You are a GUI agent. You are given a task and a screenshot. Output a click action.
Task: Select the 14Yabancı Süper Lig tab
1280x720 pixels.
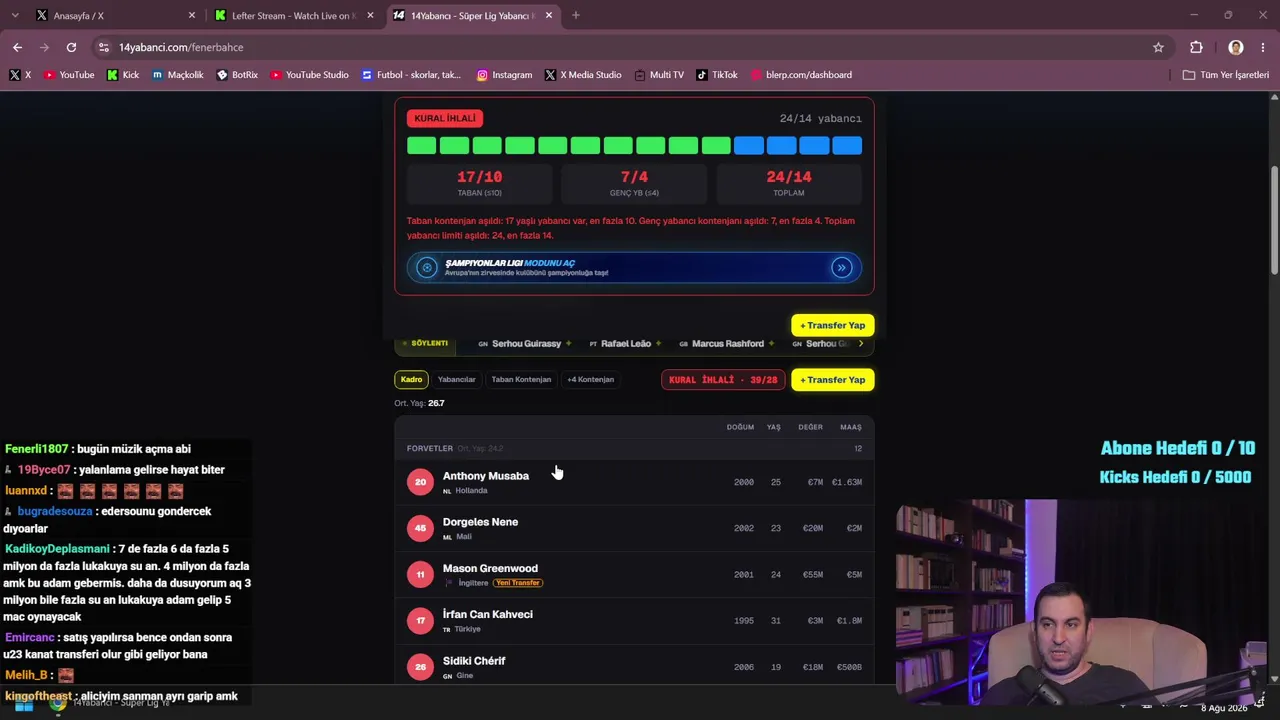pos(472,16)
